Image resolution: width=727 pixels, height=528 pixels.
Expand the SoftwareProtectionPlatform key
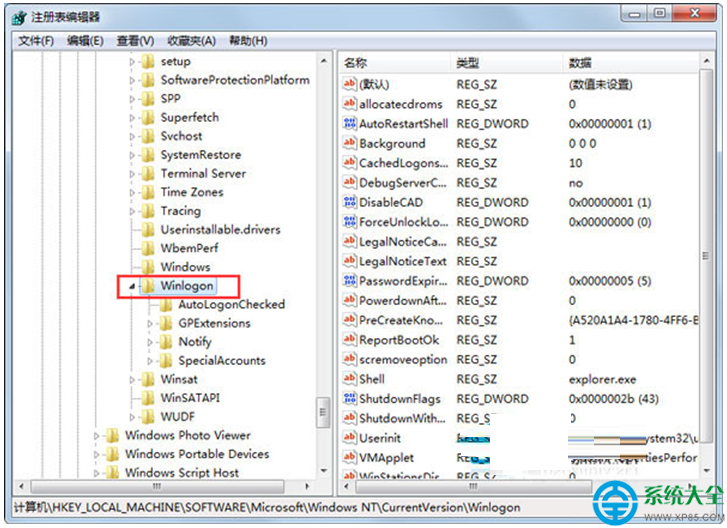click(x=132, y=81)
